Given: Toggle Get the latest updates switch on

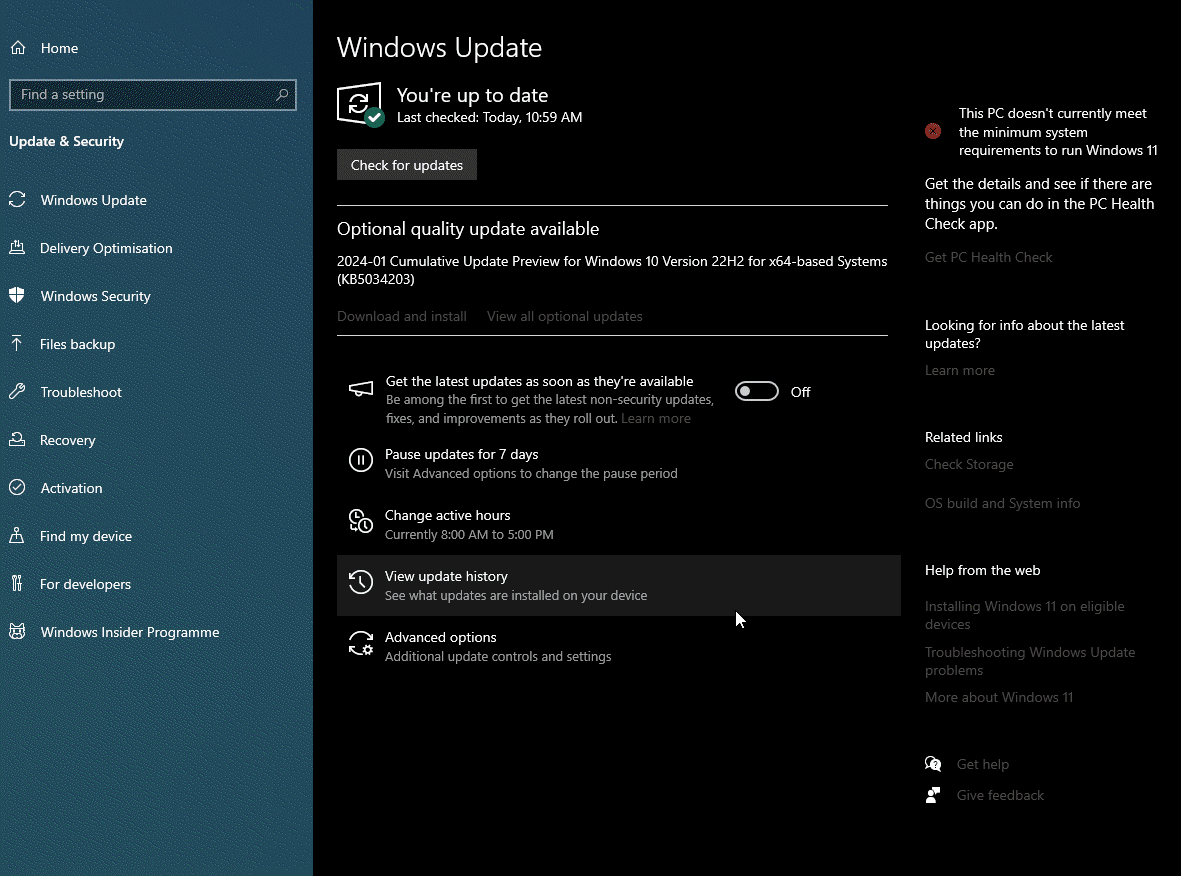Looking at the screenshot, I should click(757, 392).
